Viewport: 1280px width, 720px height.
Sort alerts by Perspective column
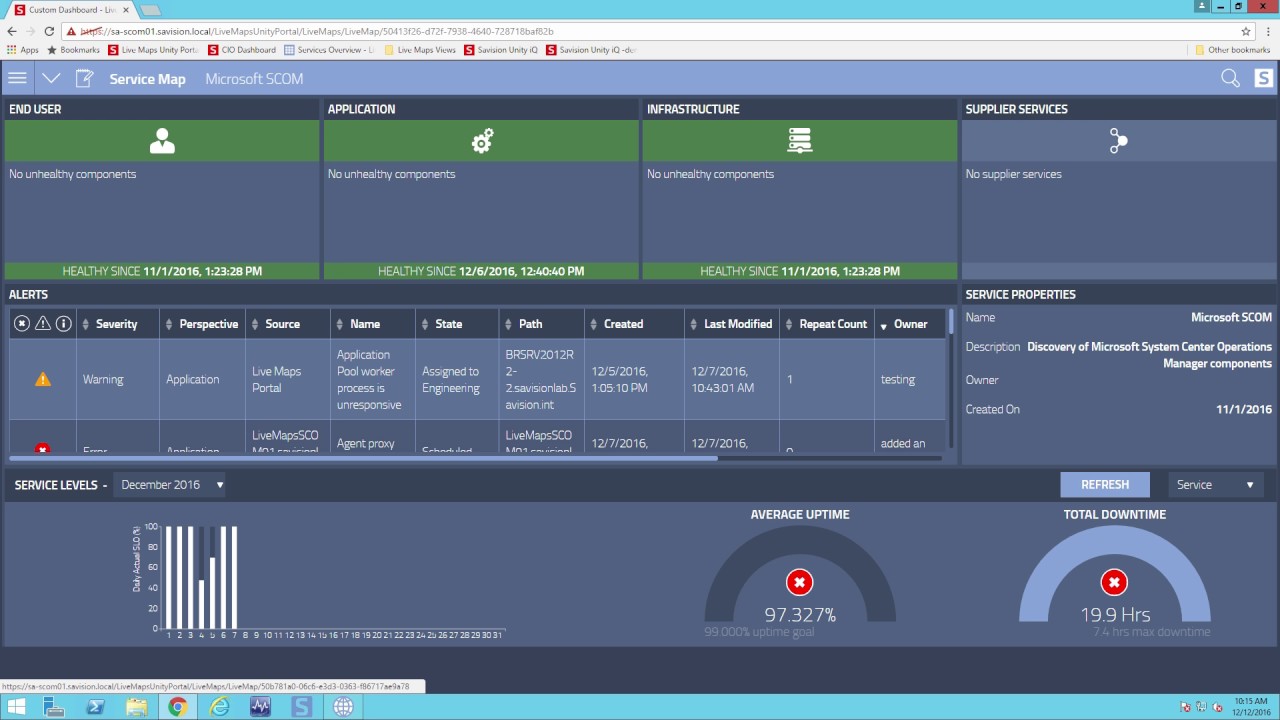click(203, 324)
